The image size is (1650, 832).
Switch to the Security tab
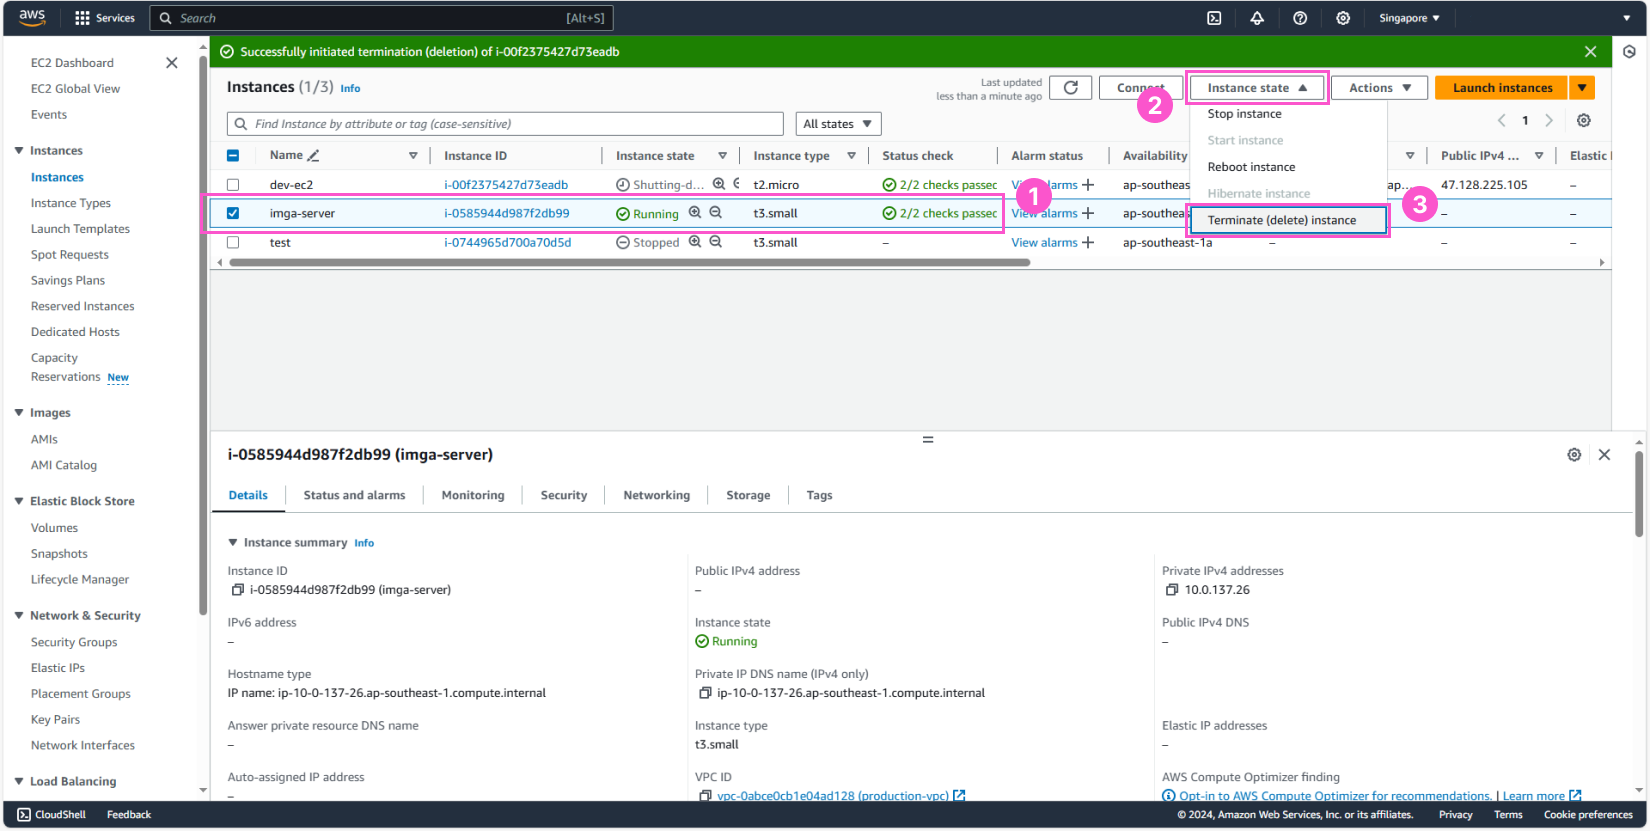[564, 495]
